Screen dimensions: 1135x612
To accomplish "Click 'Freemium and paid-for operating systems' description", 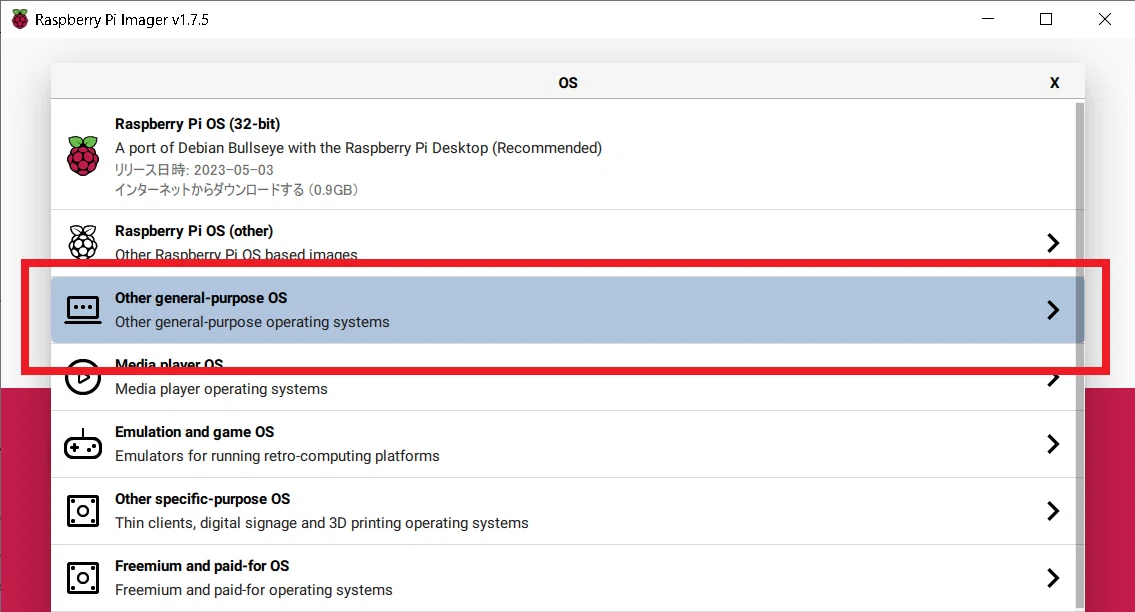I will coord(253,590).
